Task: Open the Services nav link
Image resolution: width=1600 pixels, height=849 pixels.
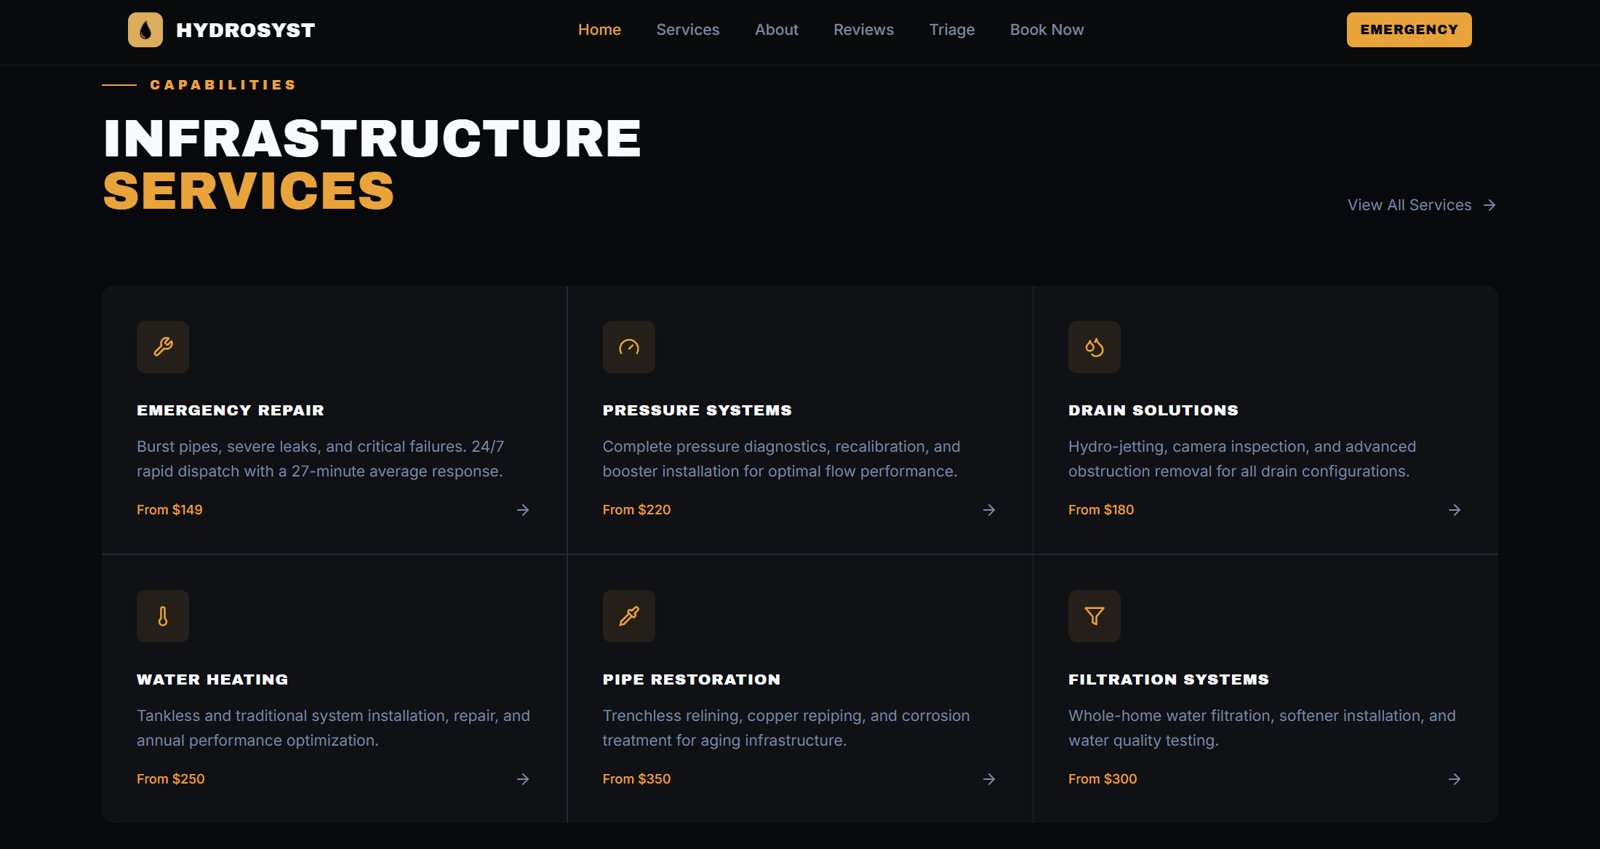Action: pyautogui.click(x=688, y=30)
